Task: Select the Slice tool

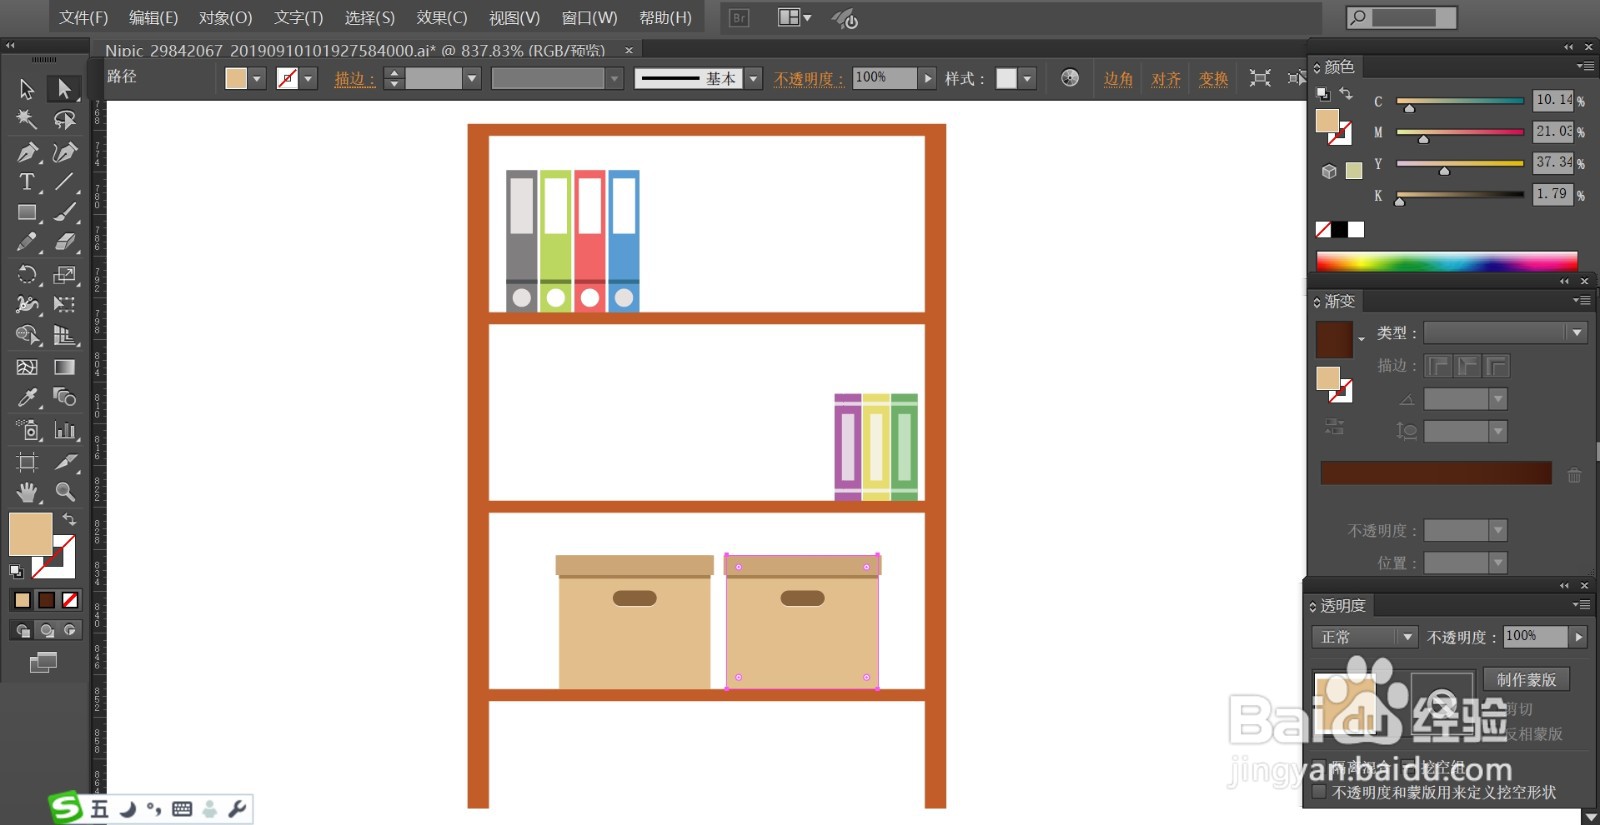Action: [x=65, y=462]
